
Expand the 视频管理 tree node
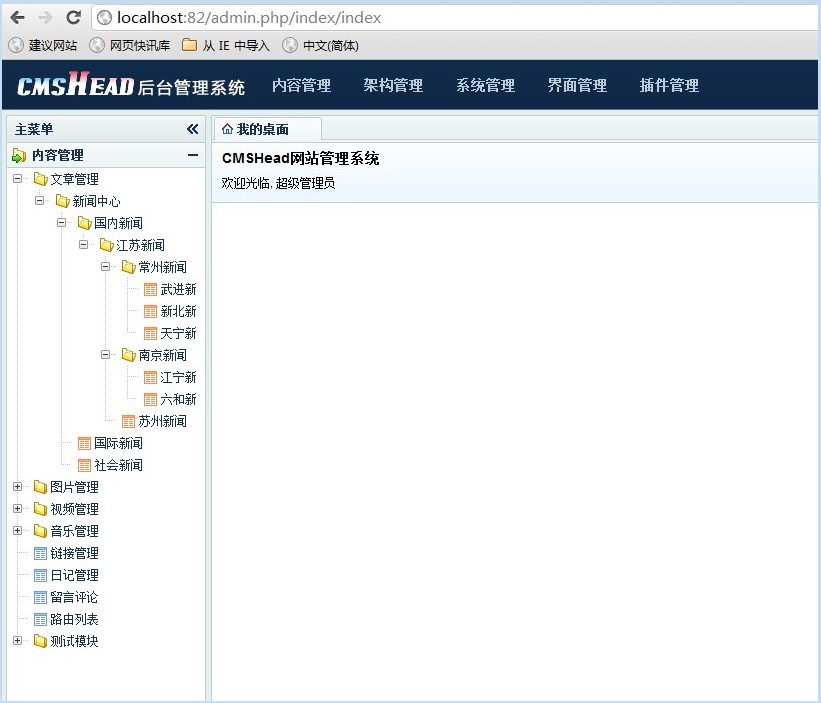18,509
